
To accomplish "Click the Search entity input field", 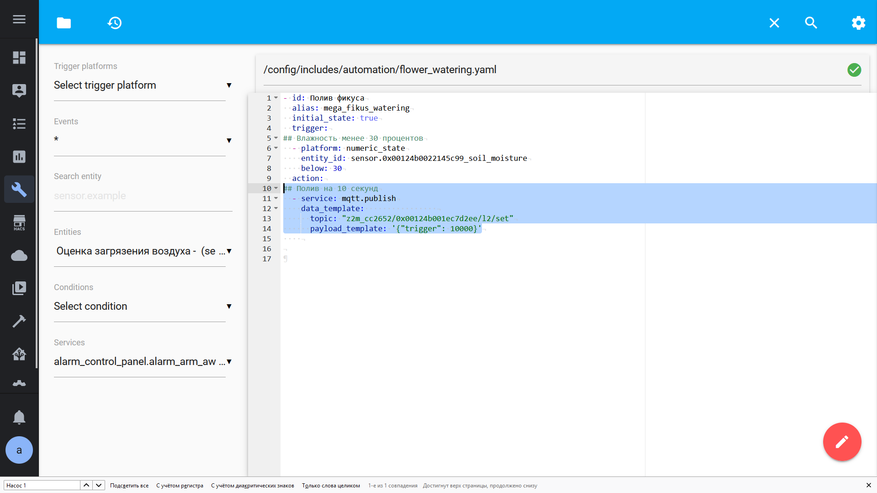I will tap(140, 196).
